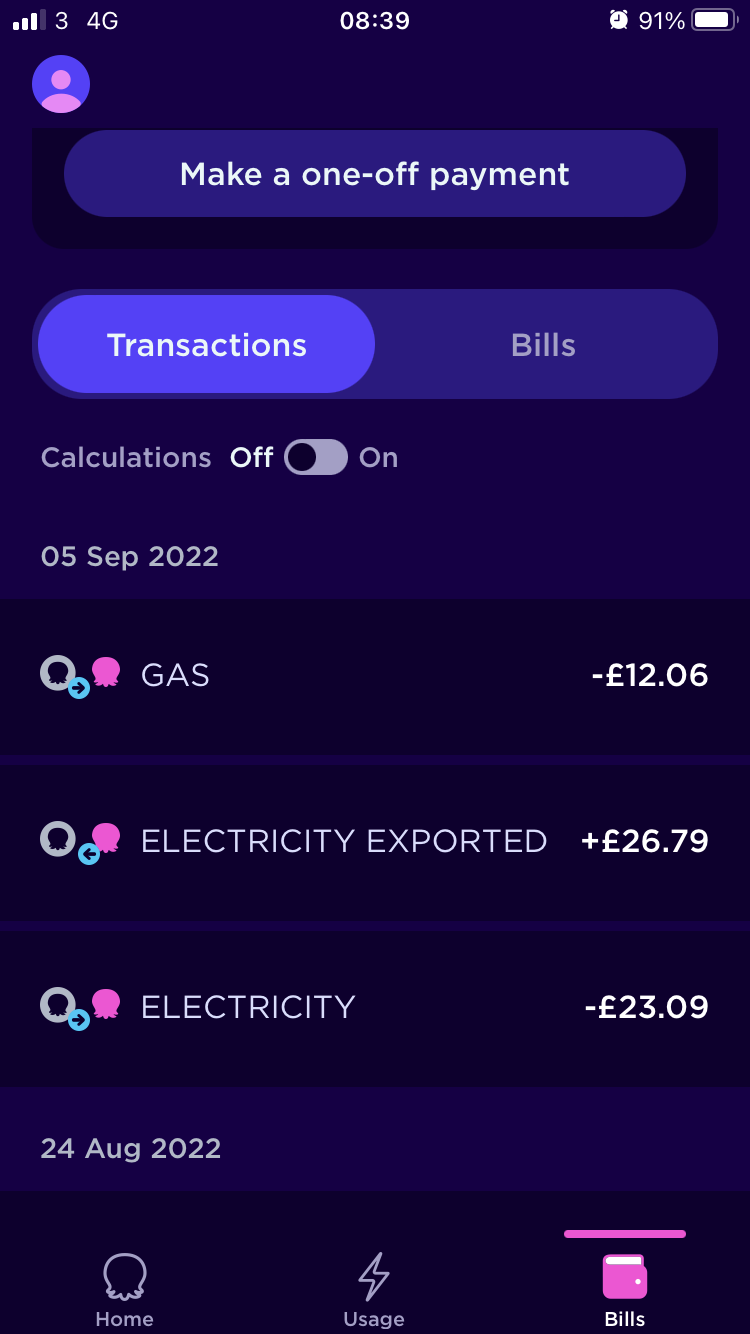The image size is (750, 1334).
Task: Switch to the Transactions tab
Action: [207, 345]
